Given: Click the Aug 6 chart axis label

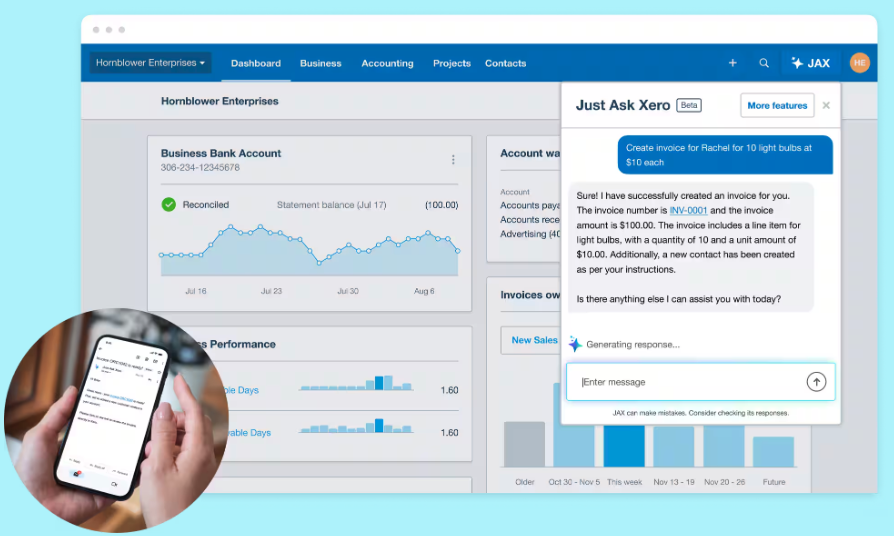Looking at the screenshot, I should 424,291.
